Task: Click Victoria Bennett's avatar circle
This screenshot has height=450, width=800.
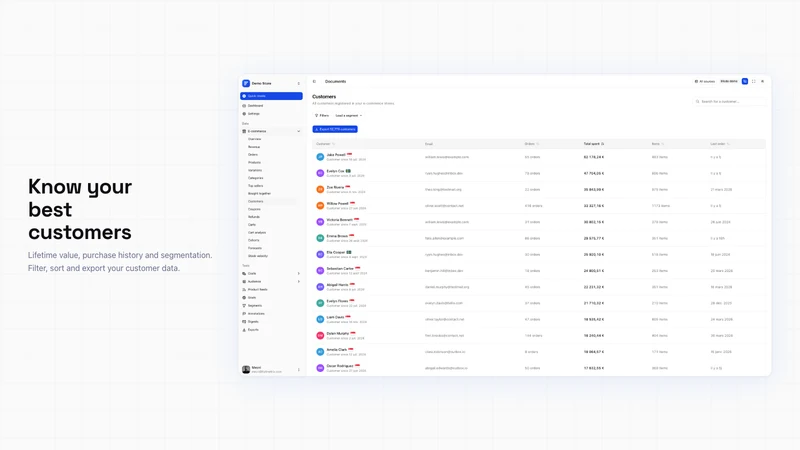Action: click(320, 222)
